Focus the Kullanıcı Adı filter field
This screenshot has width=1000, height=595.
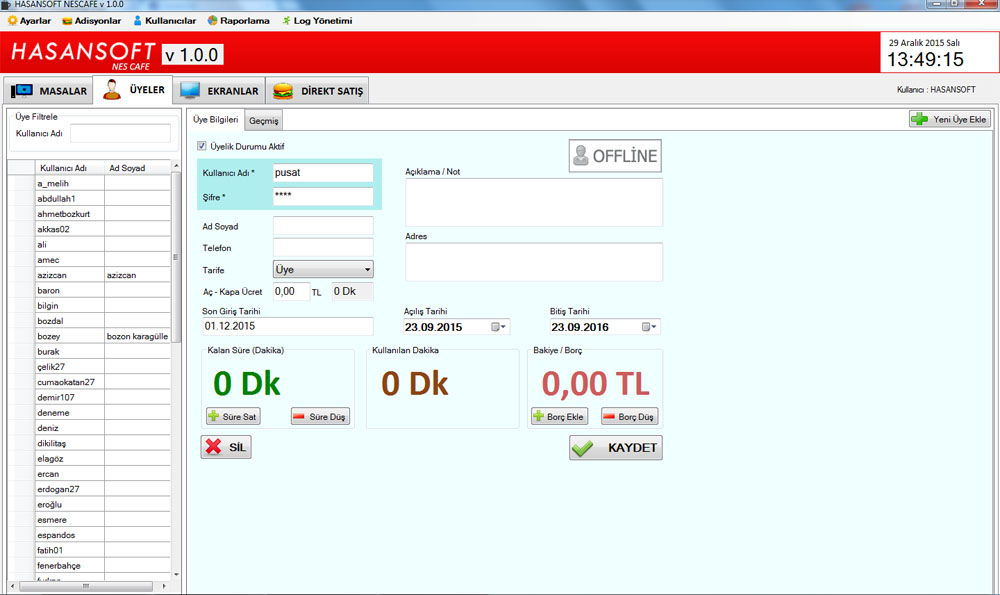(x=121, y=133)
